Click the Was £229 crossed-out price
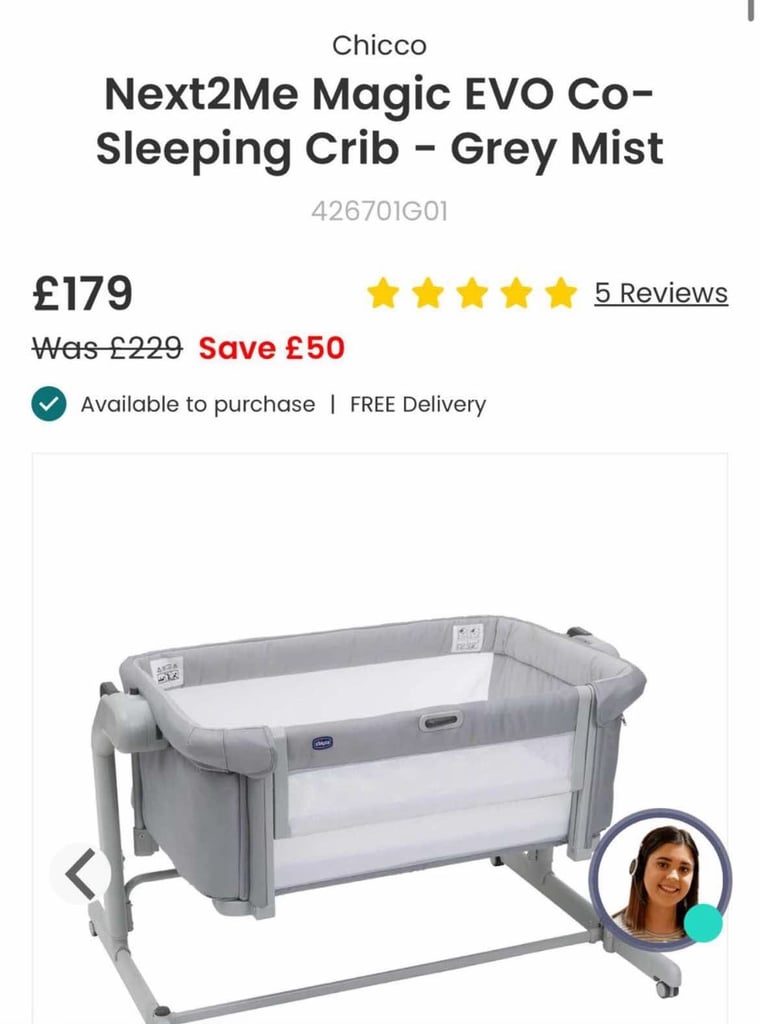Screen dimensions: 760x1024 coord(107,347)
